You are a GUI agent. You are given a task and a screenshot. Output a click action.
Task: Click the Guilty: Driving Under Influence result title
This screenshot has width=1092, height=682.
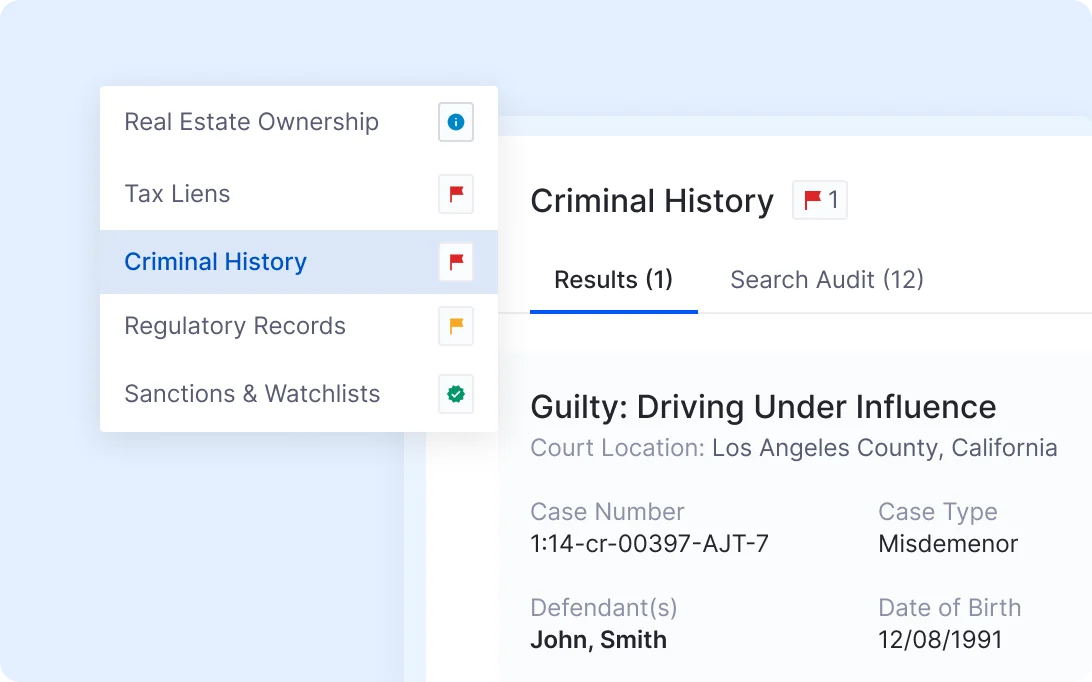pos(763,407)
